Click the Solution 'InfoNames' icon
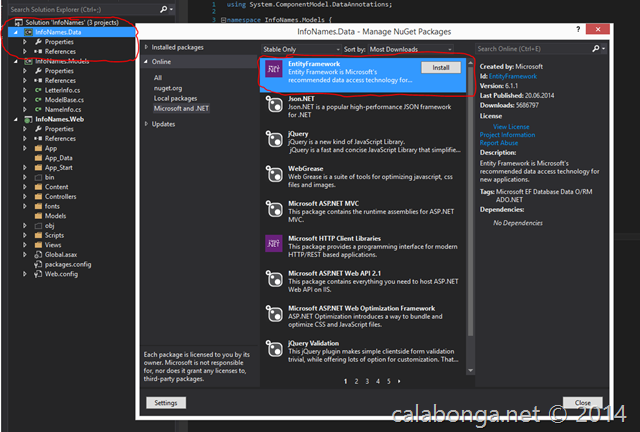The image size is (640, 432). point(19,22)
